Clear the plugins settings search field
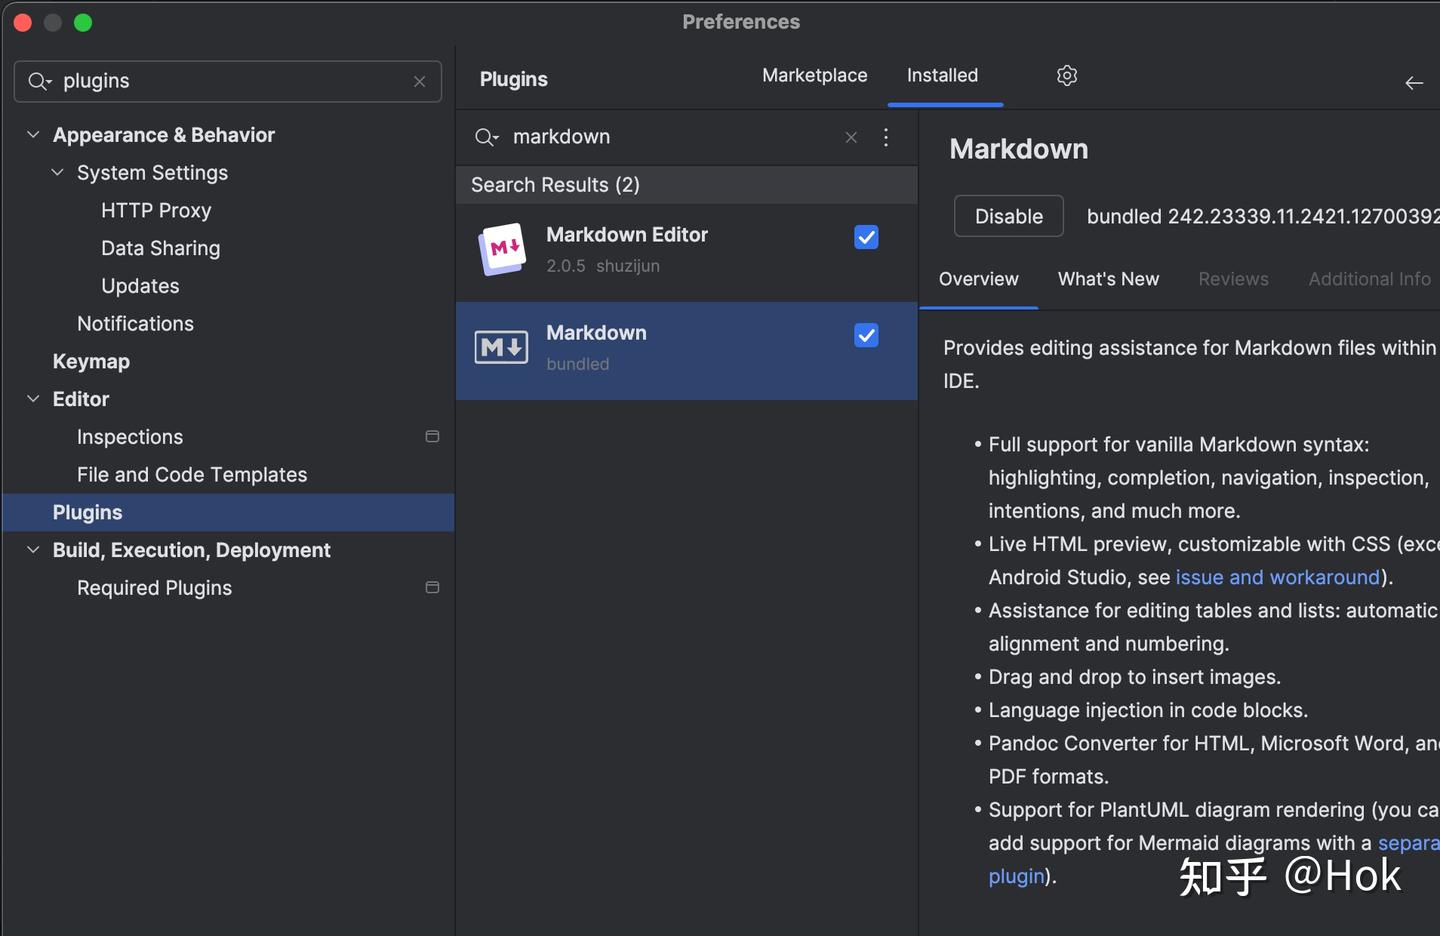 tap(420, 82)
